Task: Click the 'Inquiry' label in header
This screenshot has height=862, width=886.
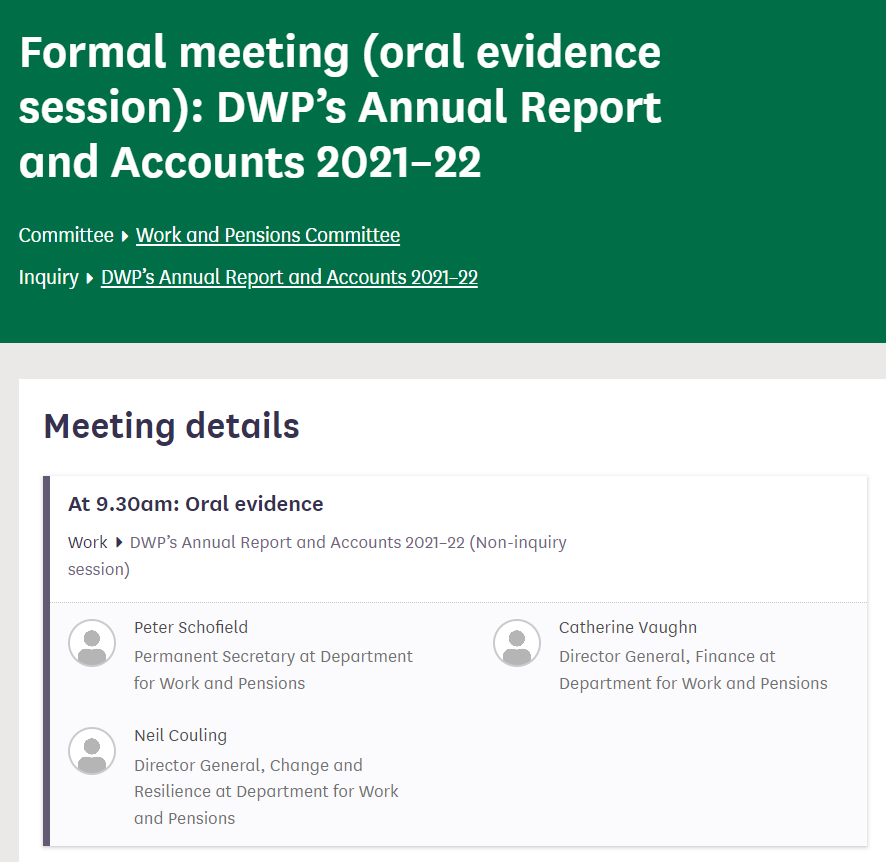Action: (49, 277)
